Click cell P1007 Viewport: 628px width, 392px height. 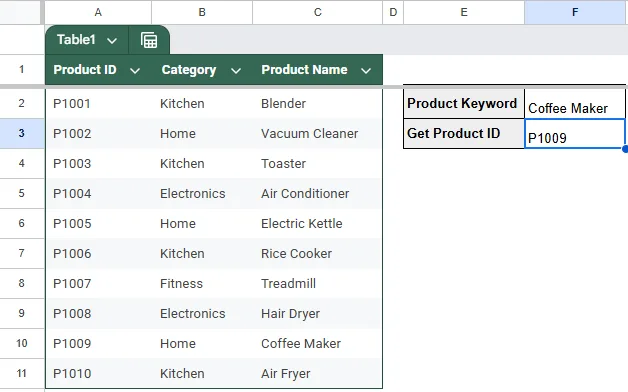point(99,283)
